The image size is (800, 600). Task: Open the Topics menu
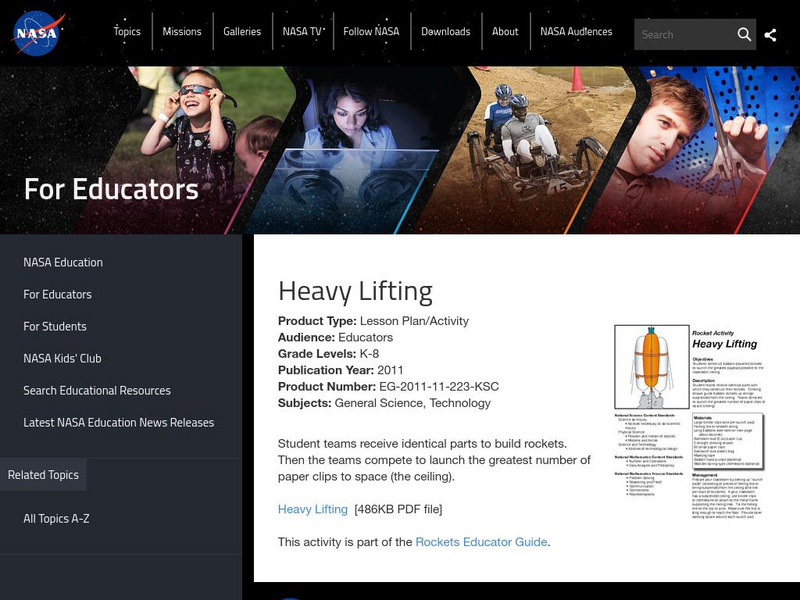(127, 32)
